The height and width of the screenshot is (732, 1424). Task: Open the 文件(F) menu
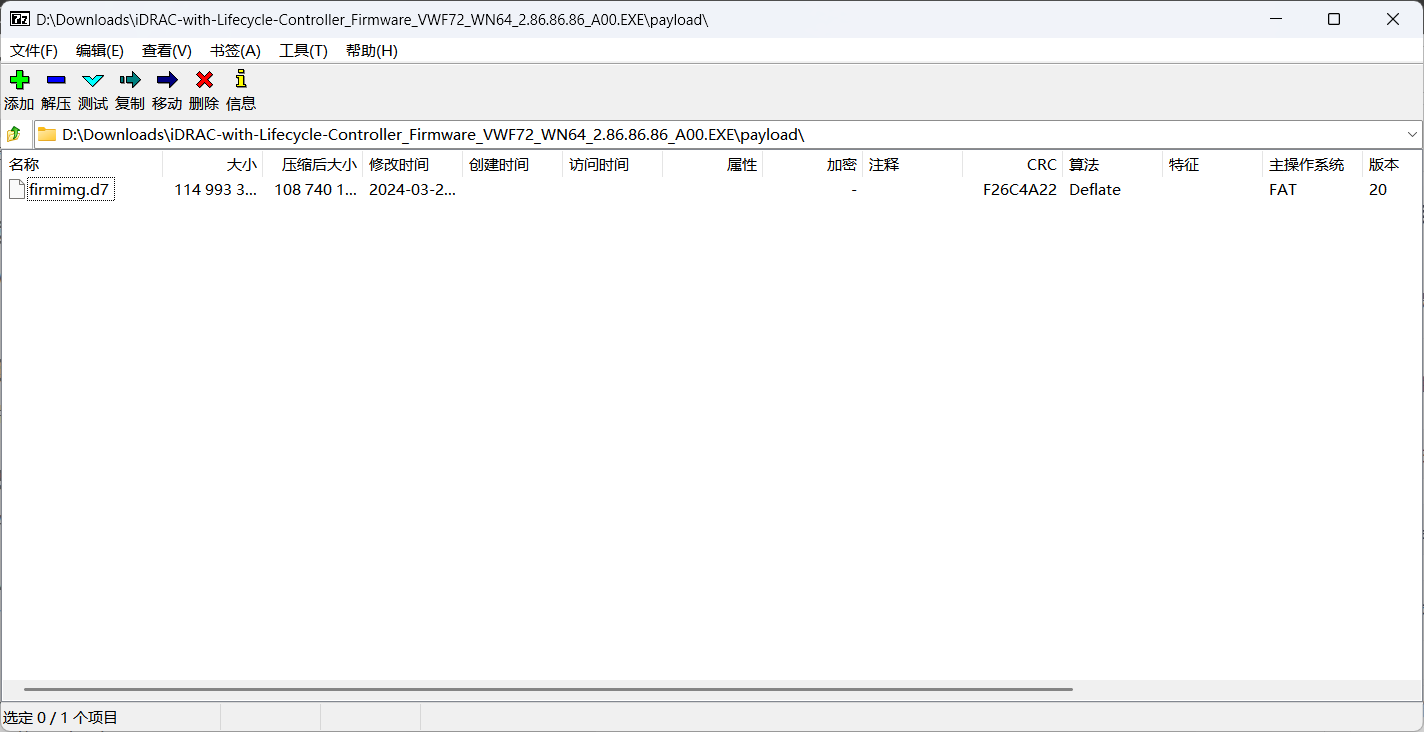(34, 51)
